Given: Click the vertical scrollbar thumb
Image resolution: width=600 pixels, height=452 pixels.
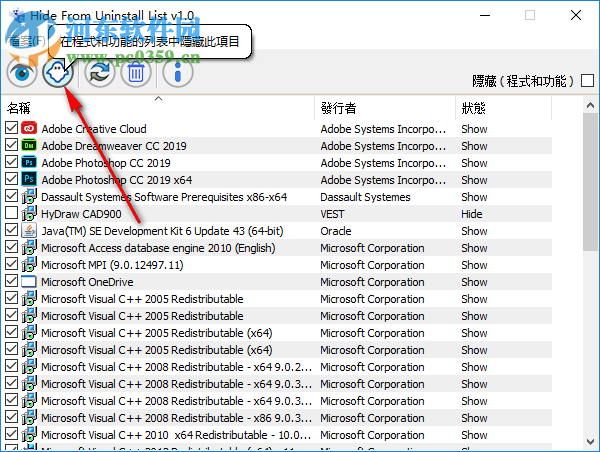Looking at the screenshot, I should pyautogui.click(x=590, y=182).
